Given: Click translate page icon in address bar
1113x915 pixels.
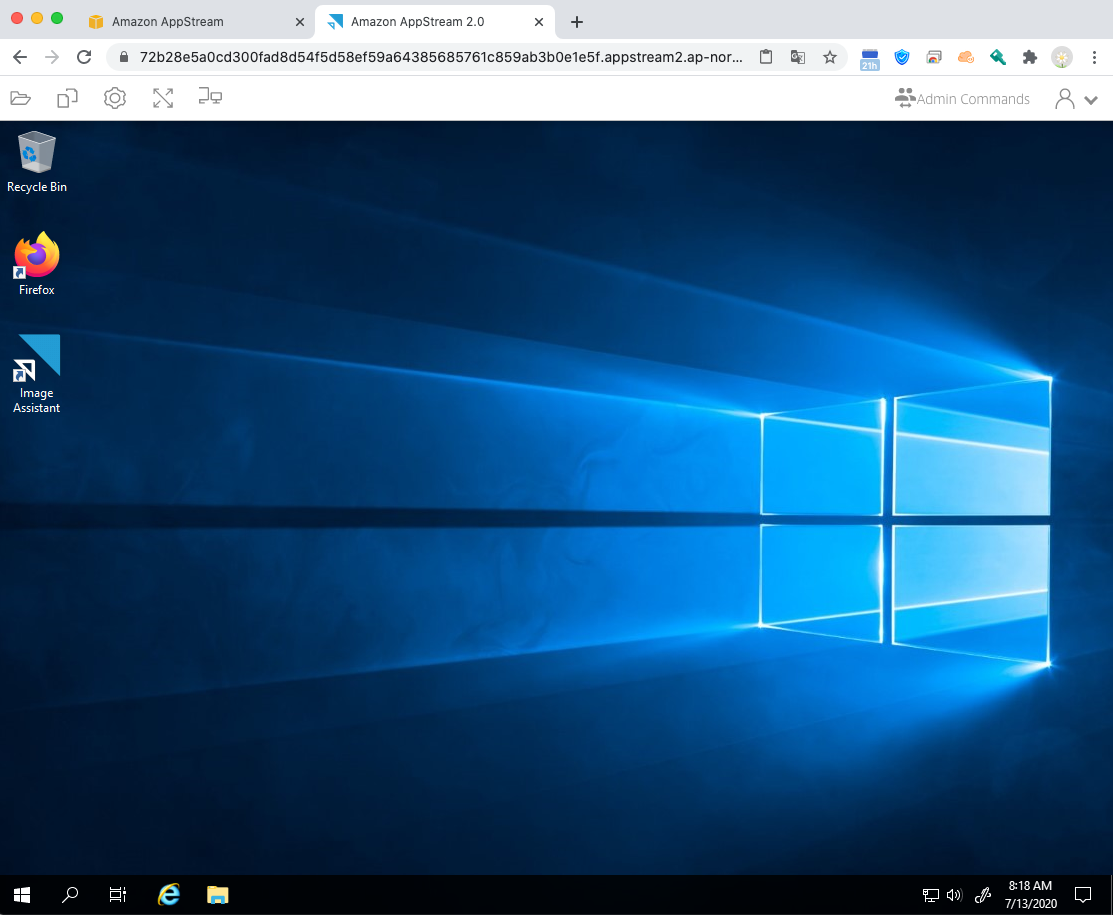Looking at the screenshot, I should pyautogui.click(x=798, y=57).
